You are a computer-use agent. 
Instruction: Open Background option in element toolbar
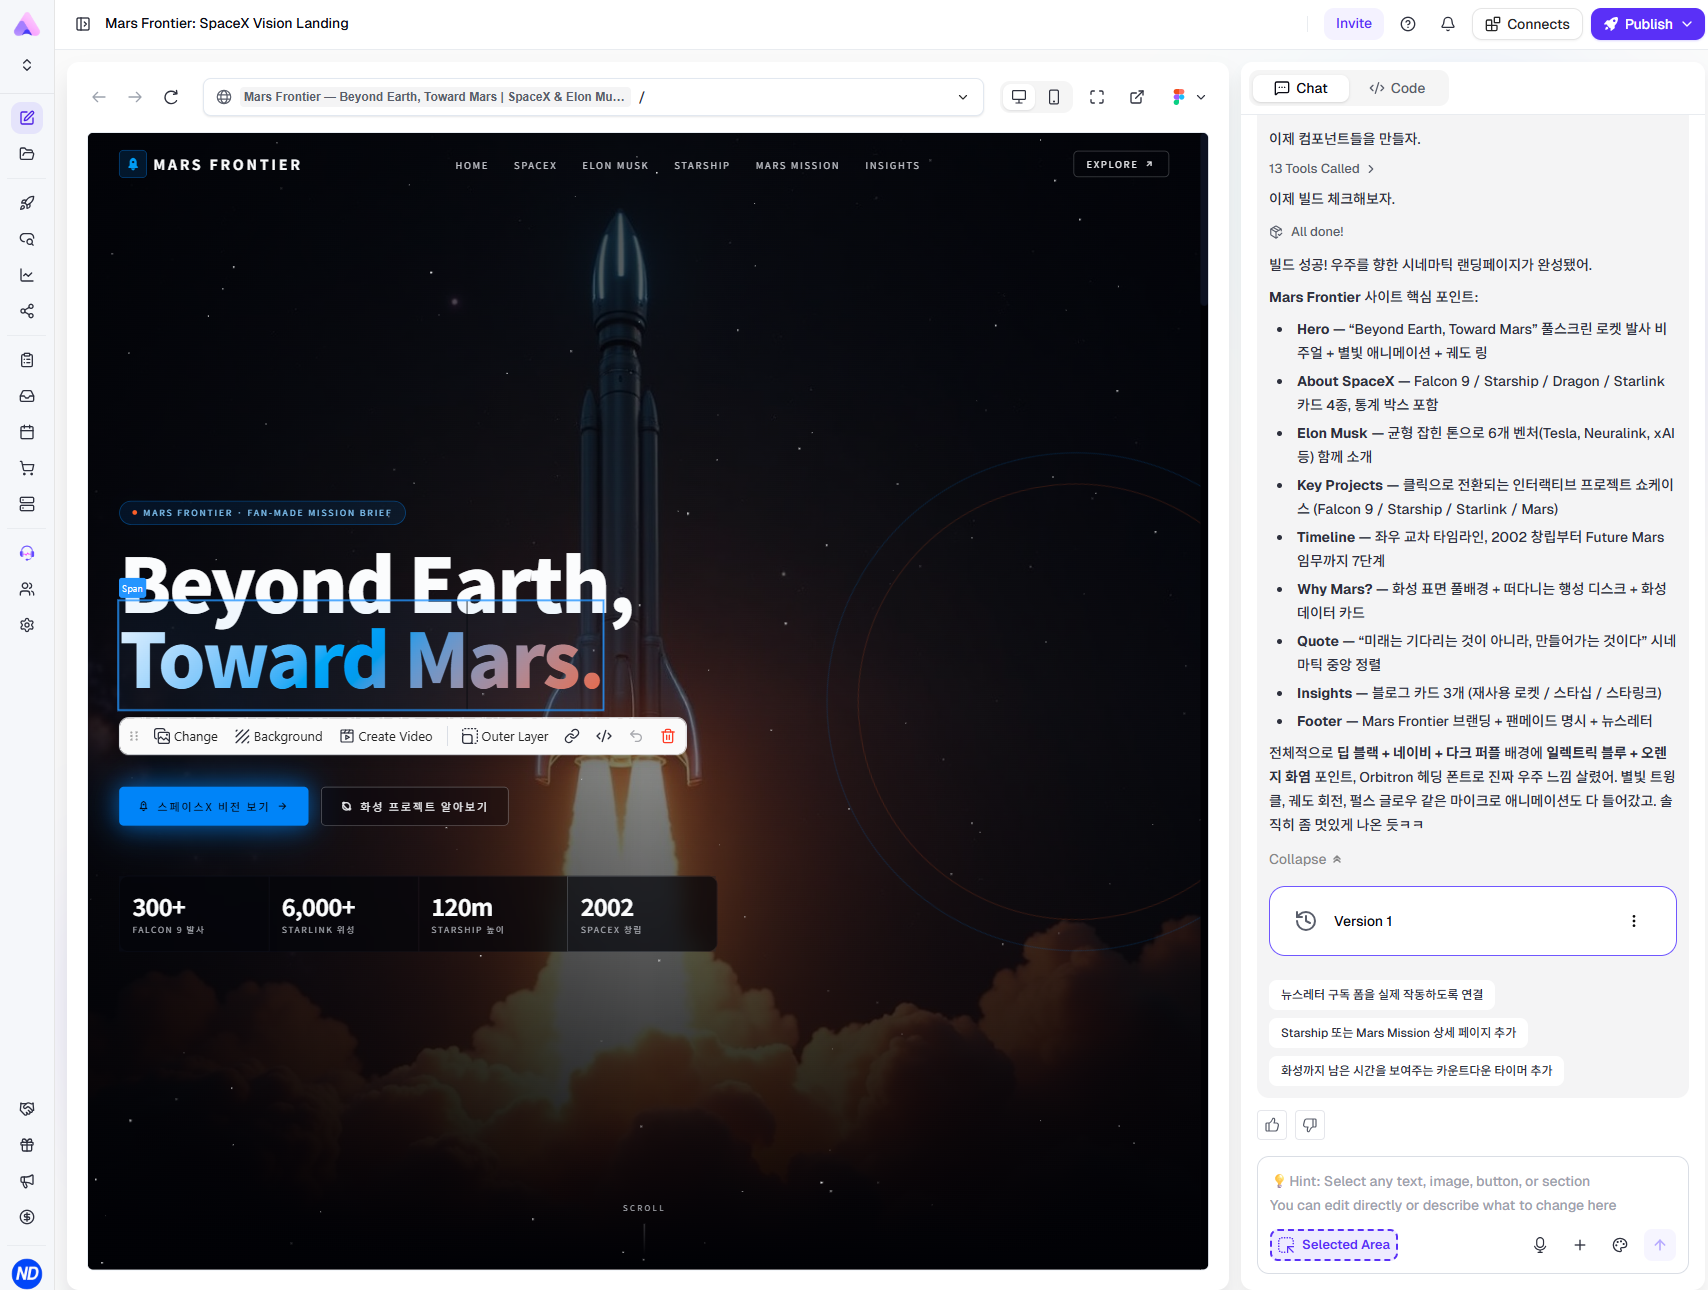point(279,737)
